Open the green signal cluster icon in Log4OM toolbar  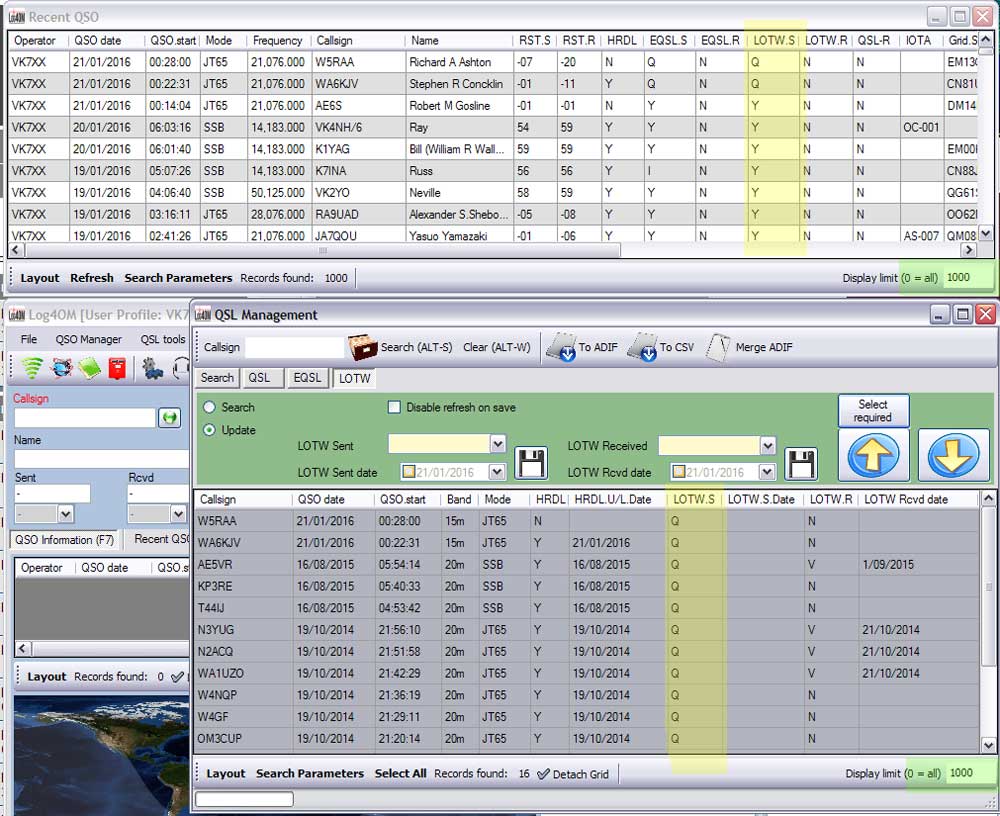pos(32,368)
